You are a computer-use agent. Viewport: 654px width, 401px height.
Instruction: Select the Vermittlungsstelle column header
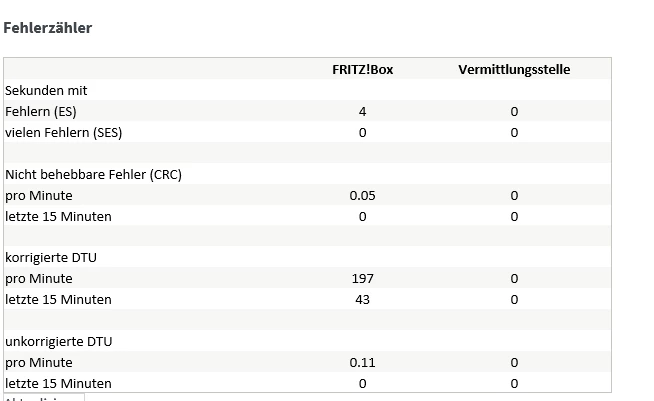514,70
